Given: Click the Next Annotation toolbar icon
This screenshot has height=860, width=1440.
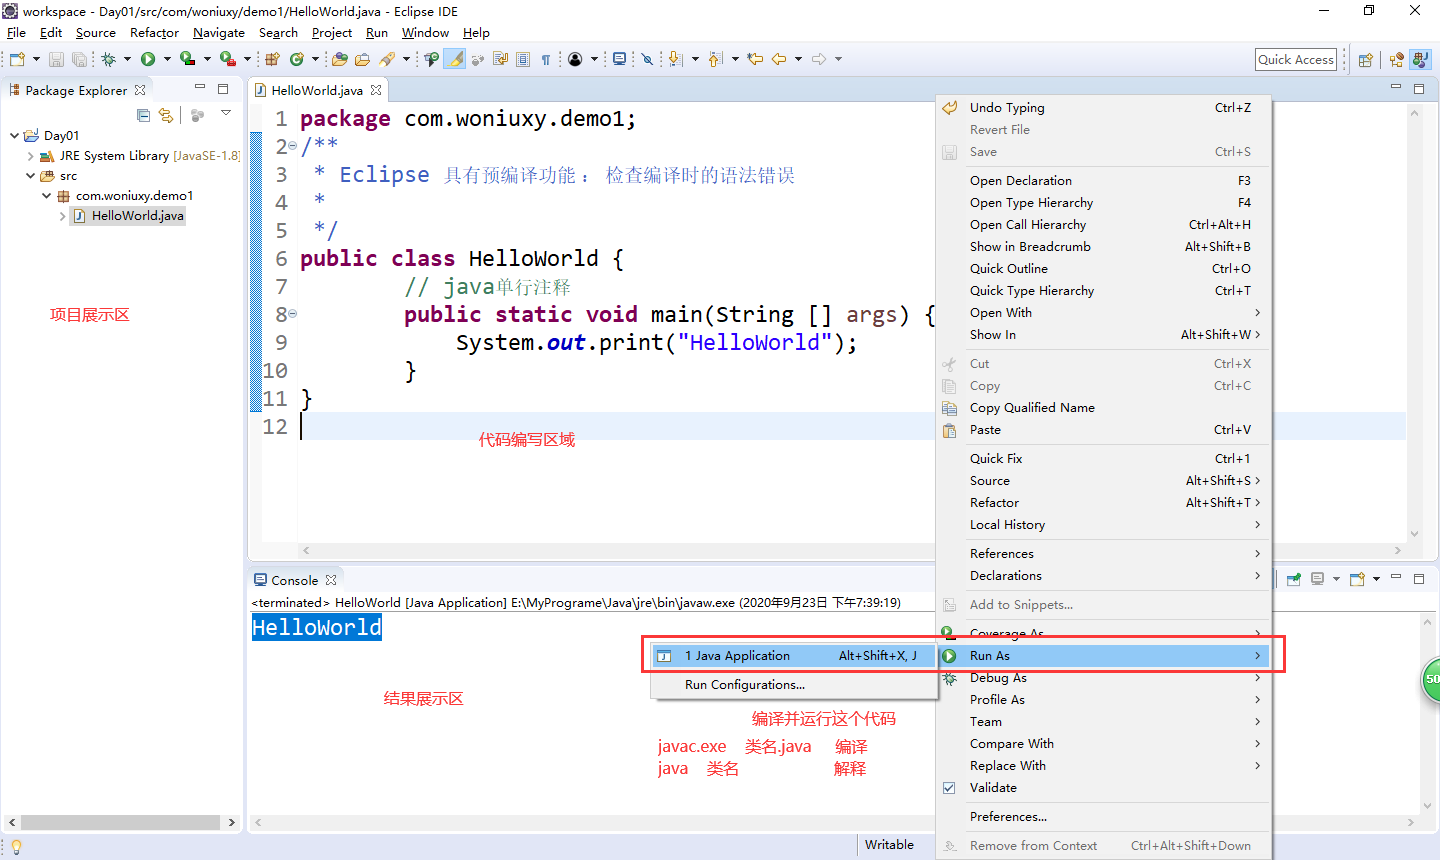Looking at the screenshot, I should pos(675,59).
